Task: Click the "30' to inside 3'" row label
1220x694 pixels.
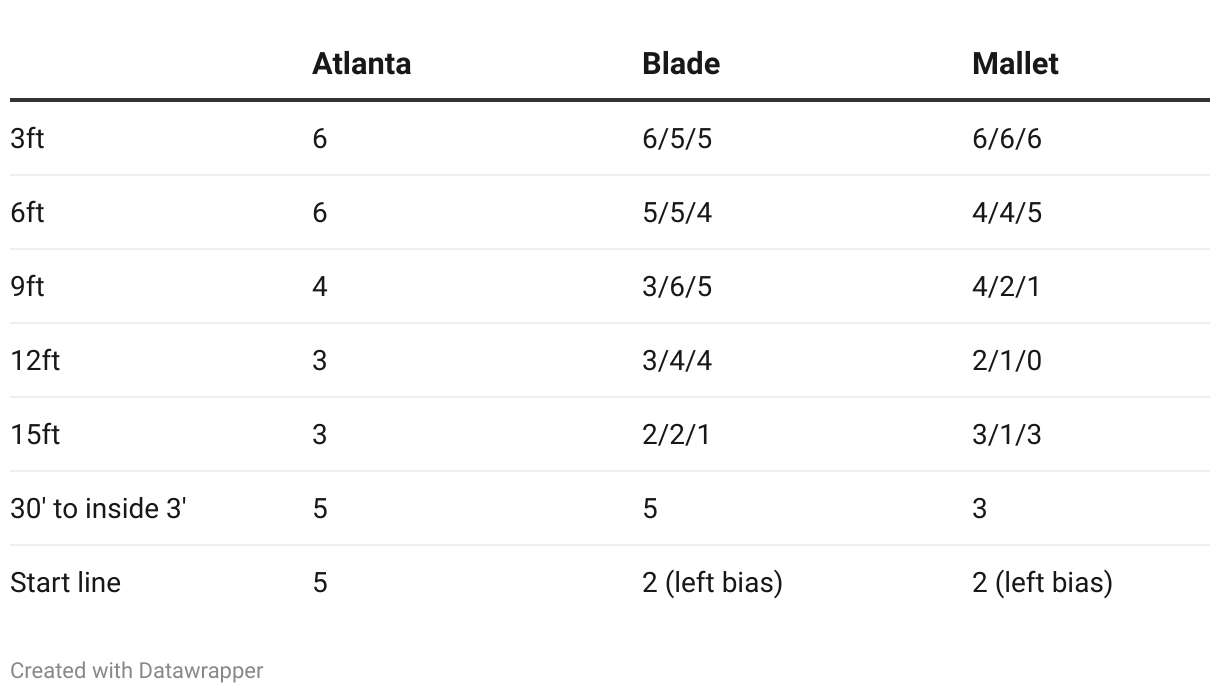Action: [98, 508]
